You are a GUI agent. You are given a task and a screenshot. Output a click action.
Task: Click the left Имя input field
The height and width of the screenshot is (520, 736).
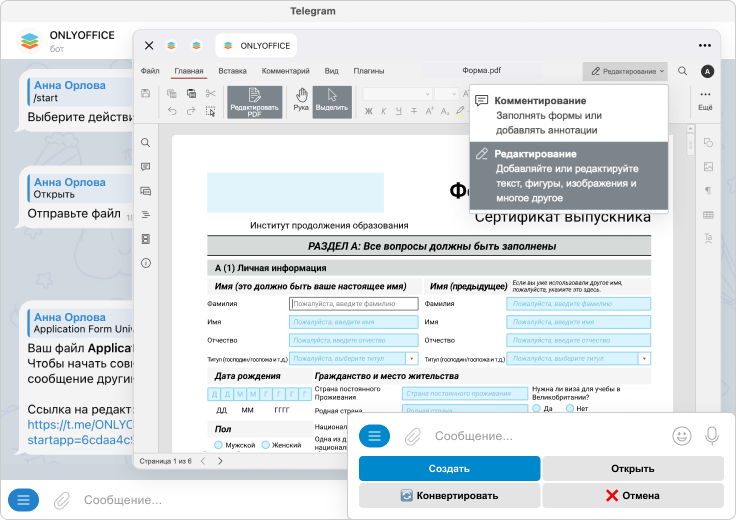354,322
